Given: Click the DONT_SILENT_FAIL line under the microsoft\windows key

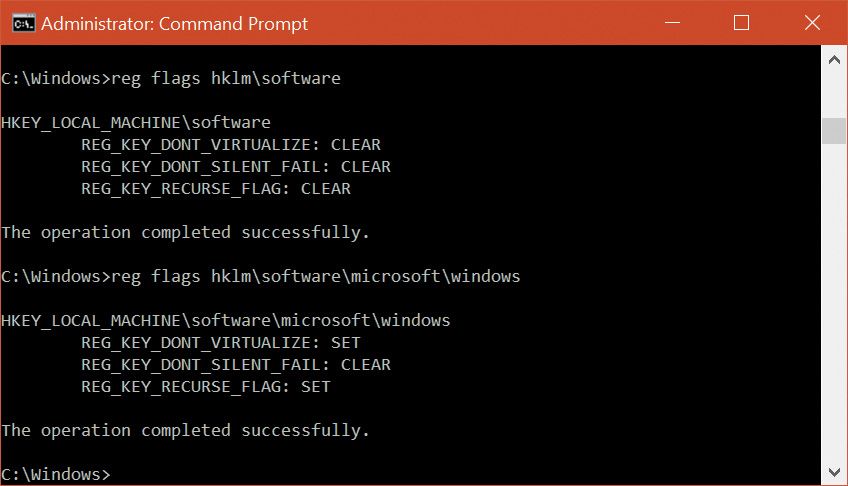Looking at the screenshot, I should tap(236, 364).
